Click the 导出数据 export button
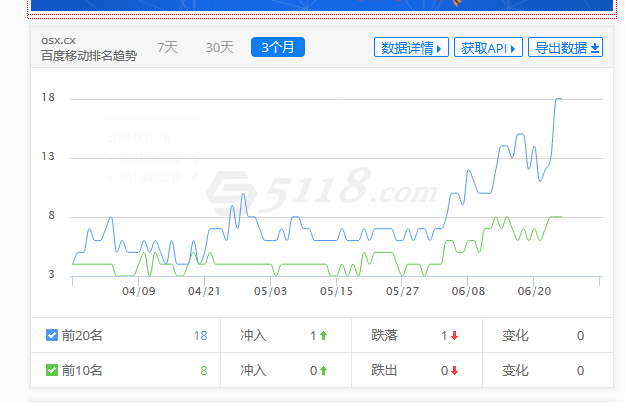Screen dimensions: 625x402 pyautogui.click(x=565, y=47)
